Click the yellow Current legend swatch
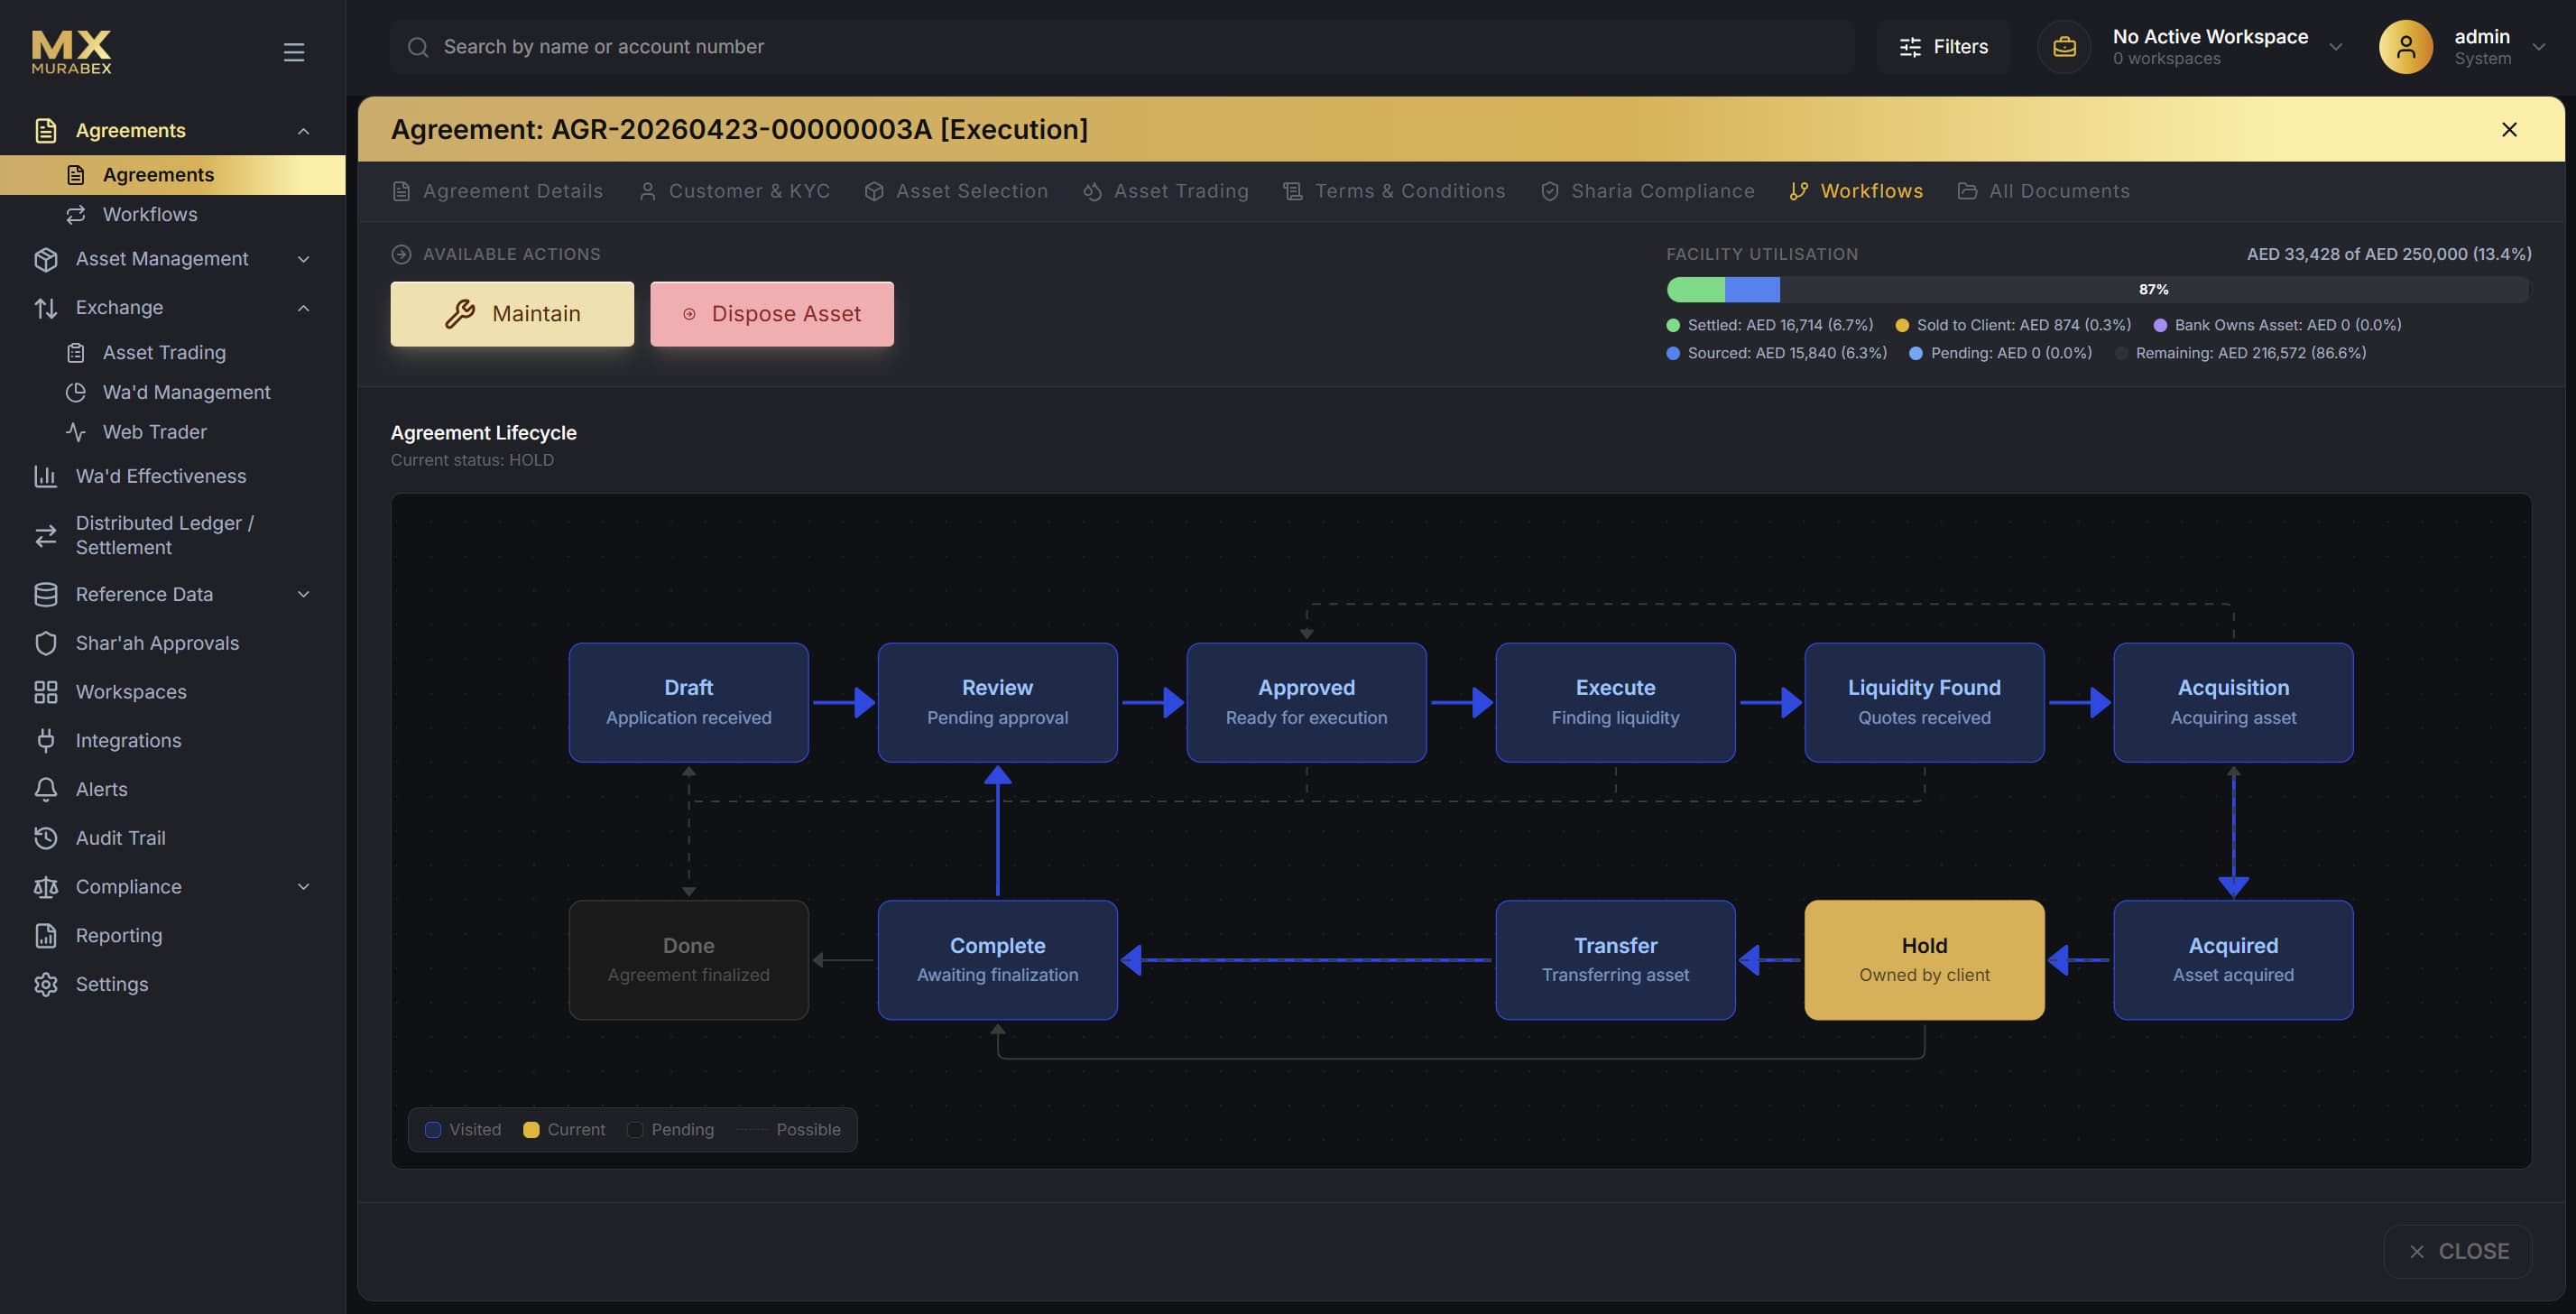This screenshot has width=2576, height=1314. 531,1130
